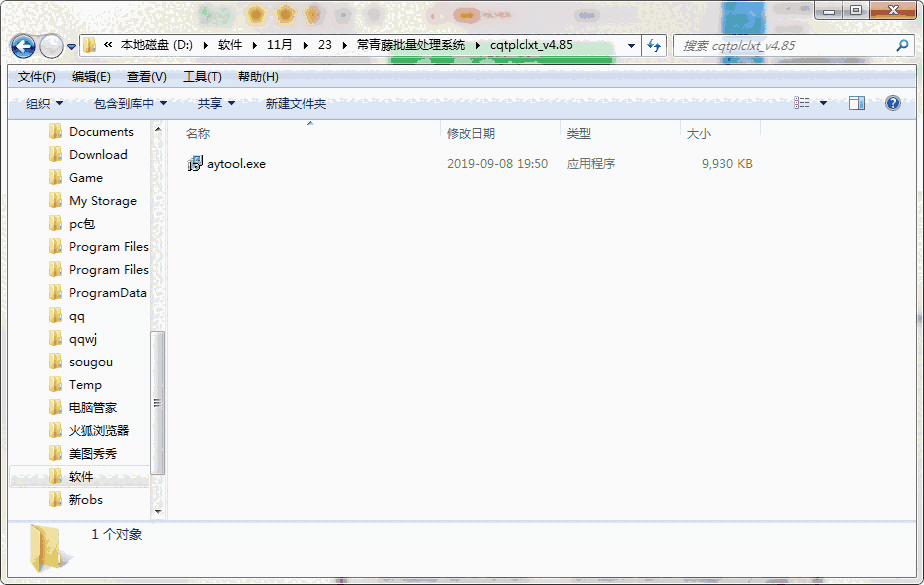Refresh the current folder view
The image size is (924, 585).
(654, 45)
